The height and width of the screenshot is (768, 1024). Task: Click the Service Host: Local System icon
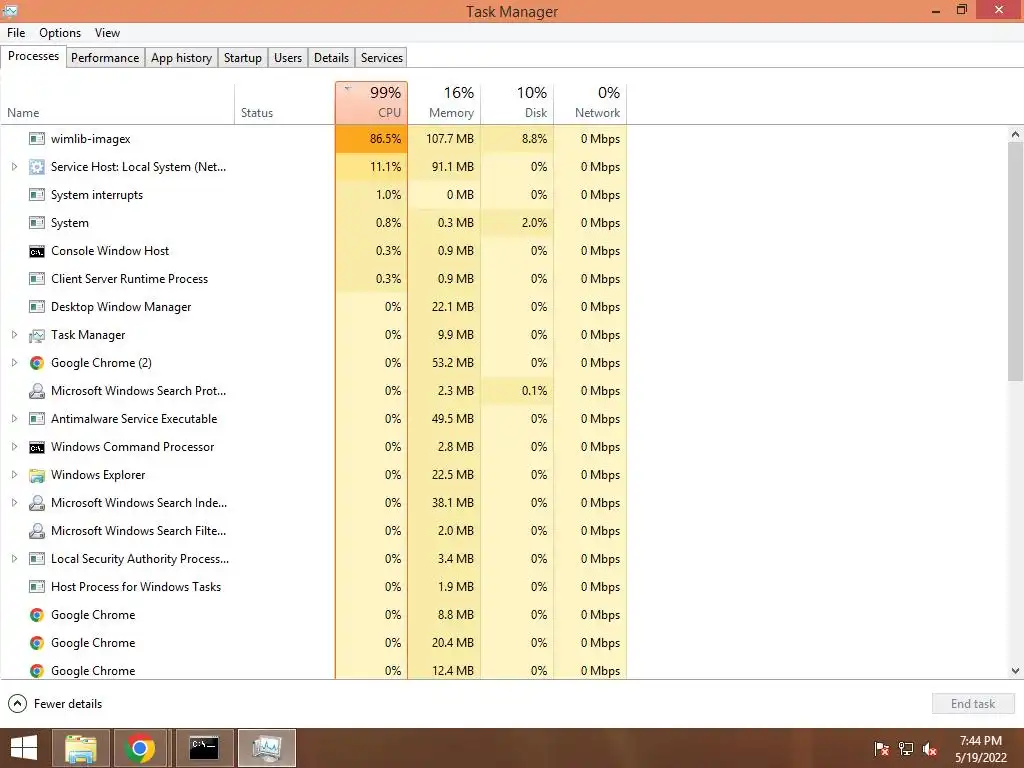pos(37,167)
